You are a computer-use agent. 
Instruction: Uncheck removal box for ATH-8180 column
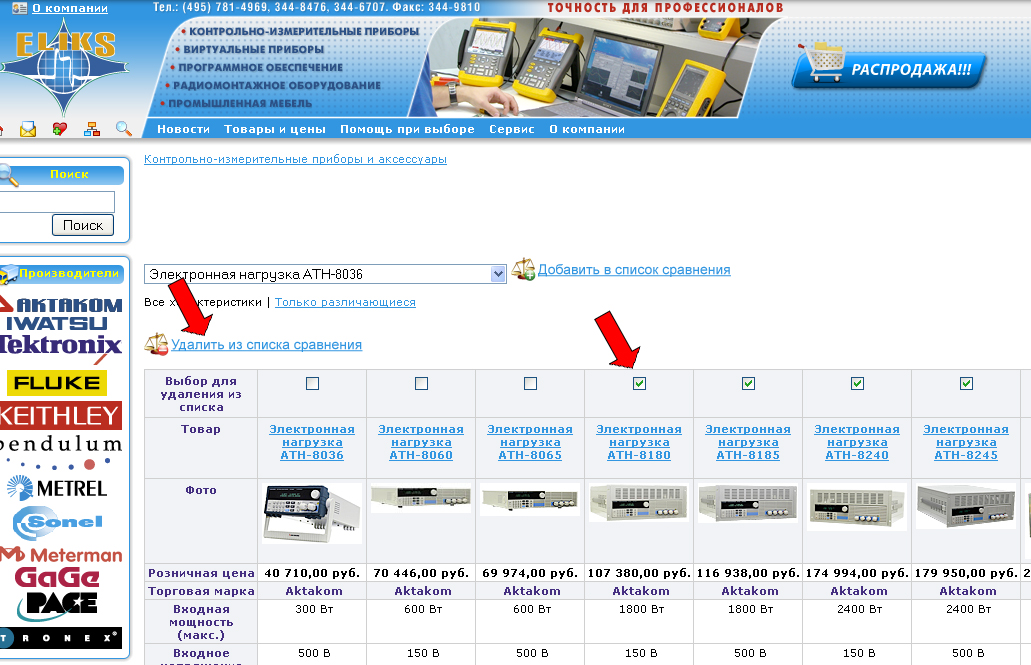[x=639, y=383]
